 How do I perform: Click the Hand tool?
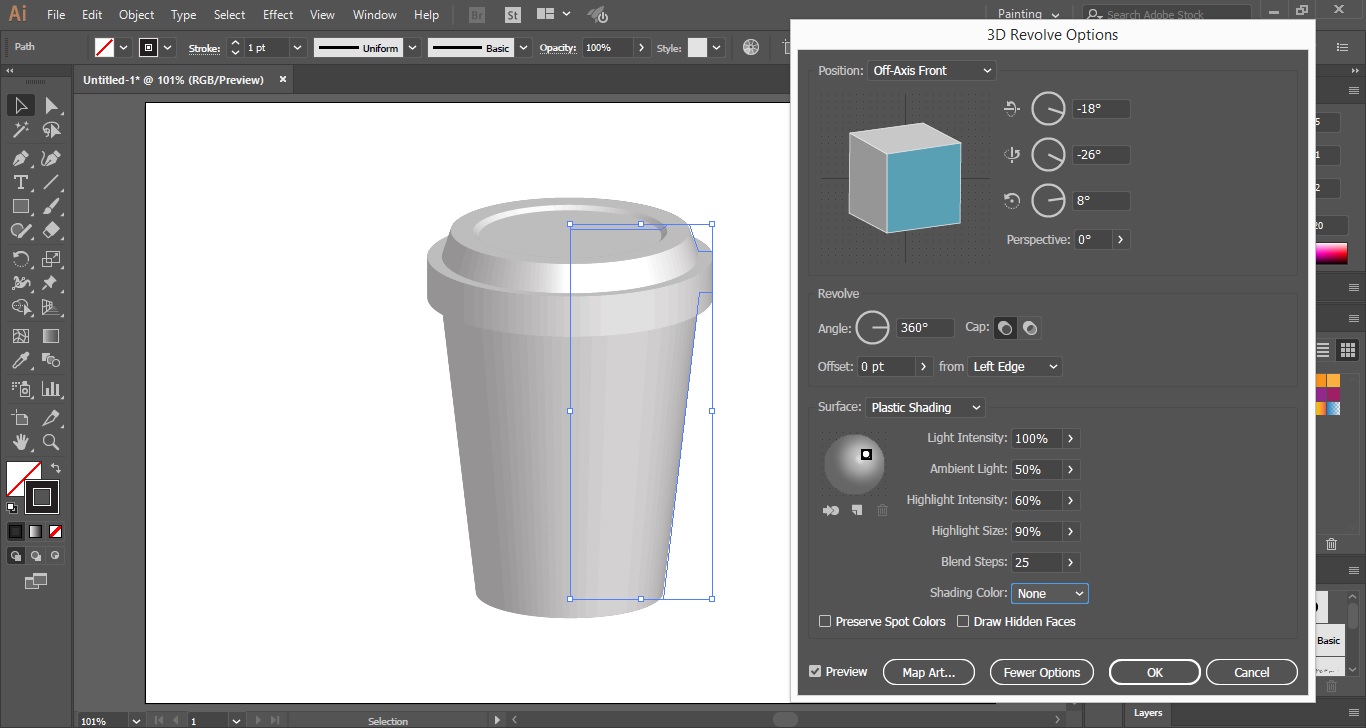pyautogui.click(x=20, y=442)
